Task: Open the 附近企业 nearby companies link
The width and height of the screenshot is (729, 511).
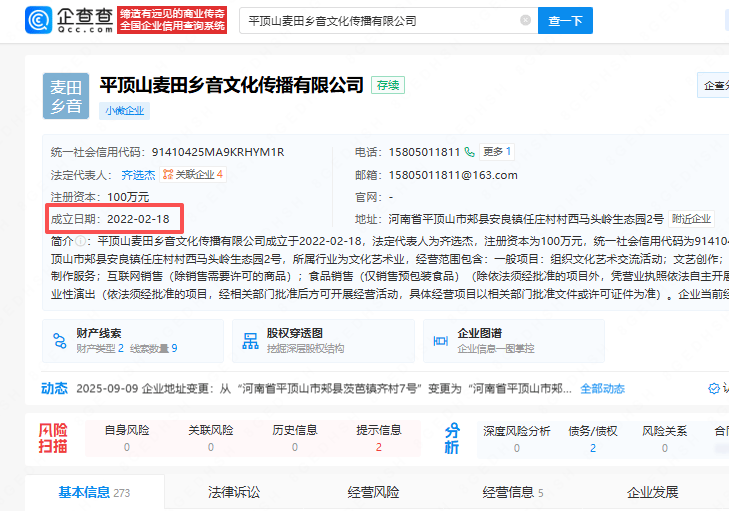Action: click(691, 218)
